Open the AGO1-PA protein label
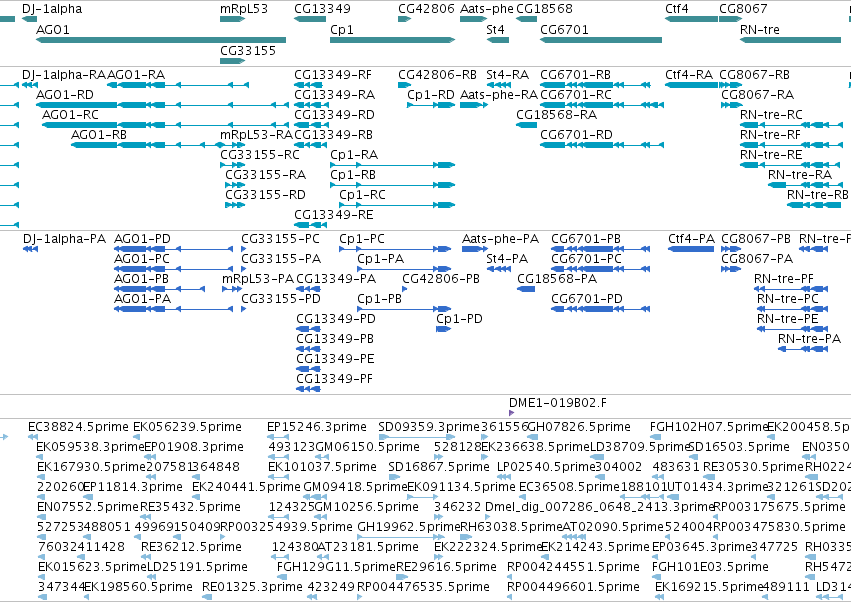 [x=142, y=299]
